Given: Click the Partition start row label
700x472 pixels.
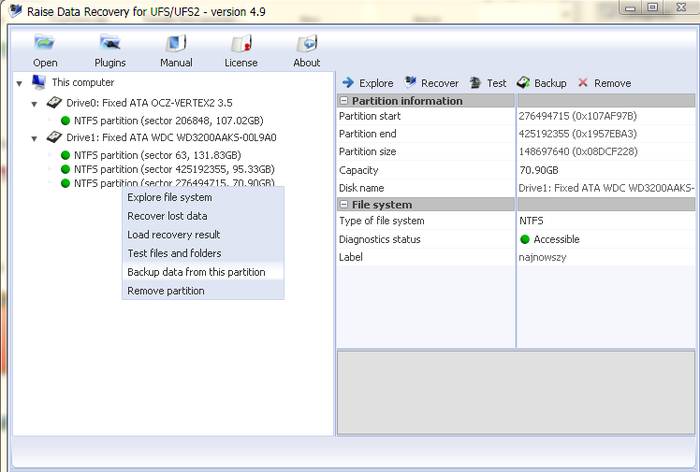Looking at the screenshot, I should point(370,116).
